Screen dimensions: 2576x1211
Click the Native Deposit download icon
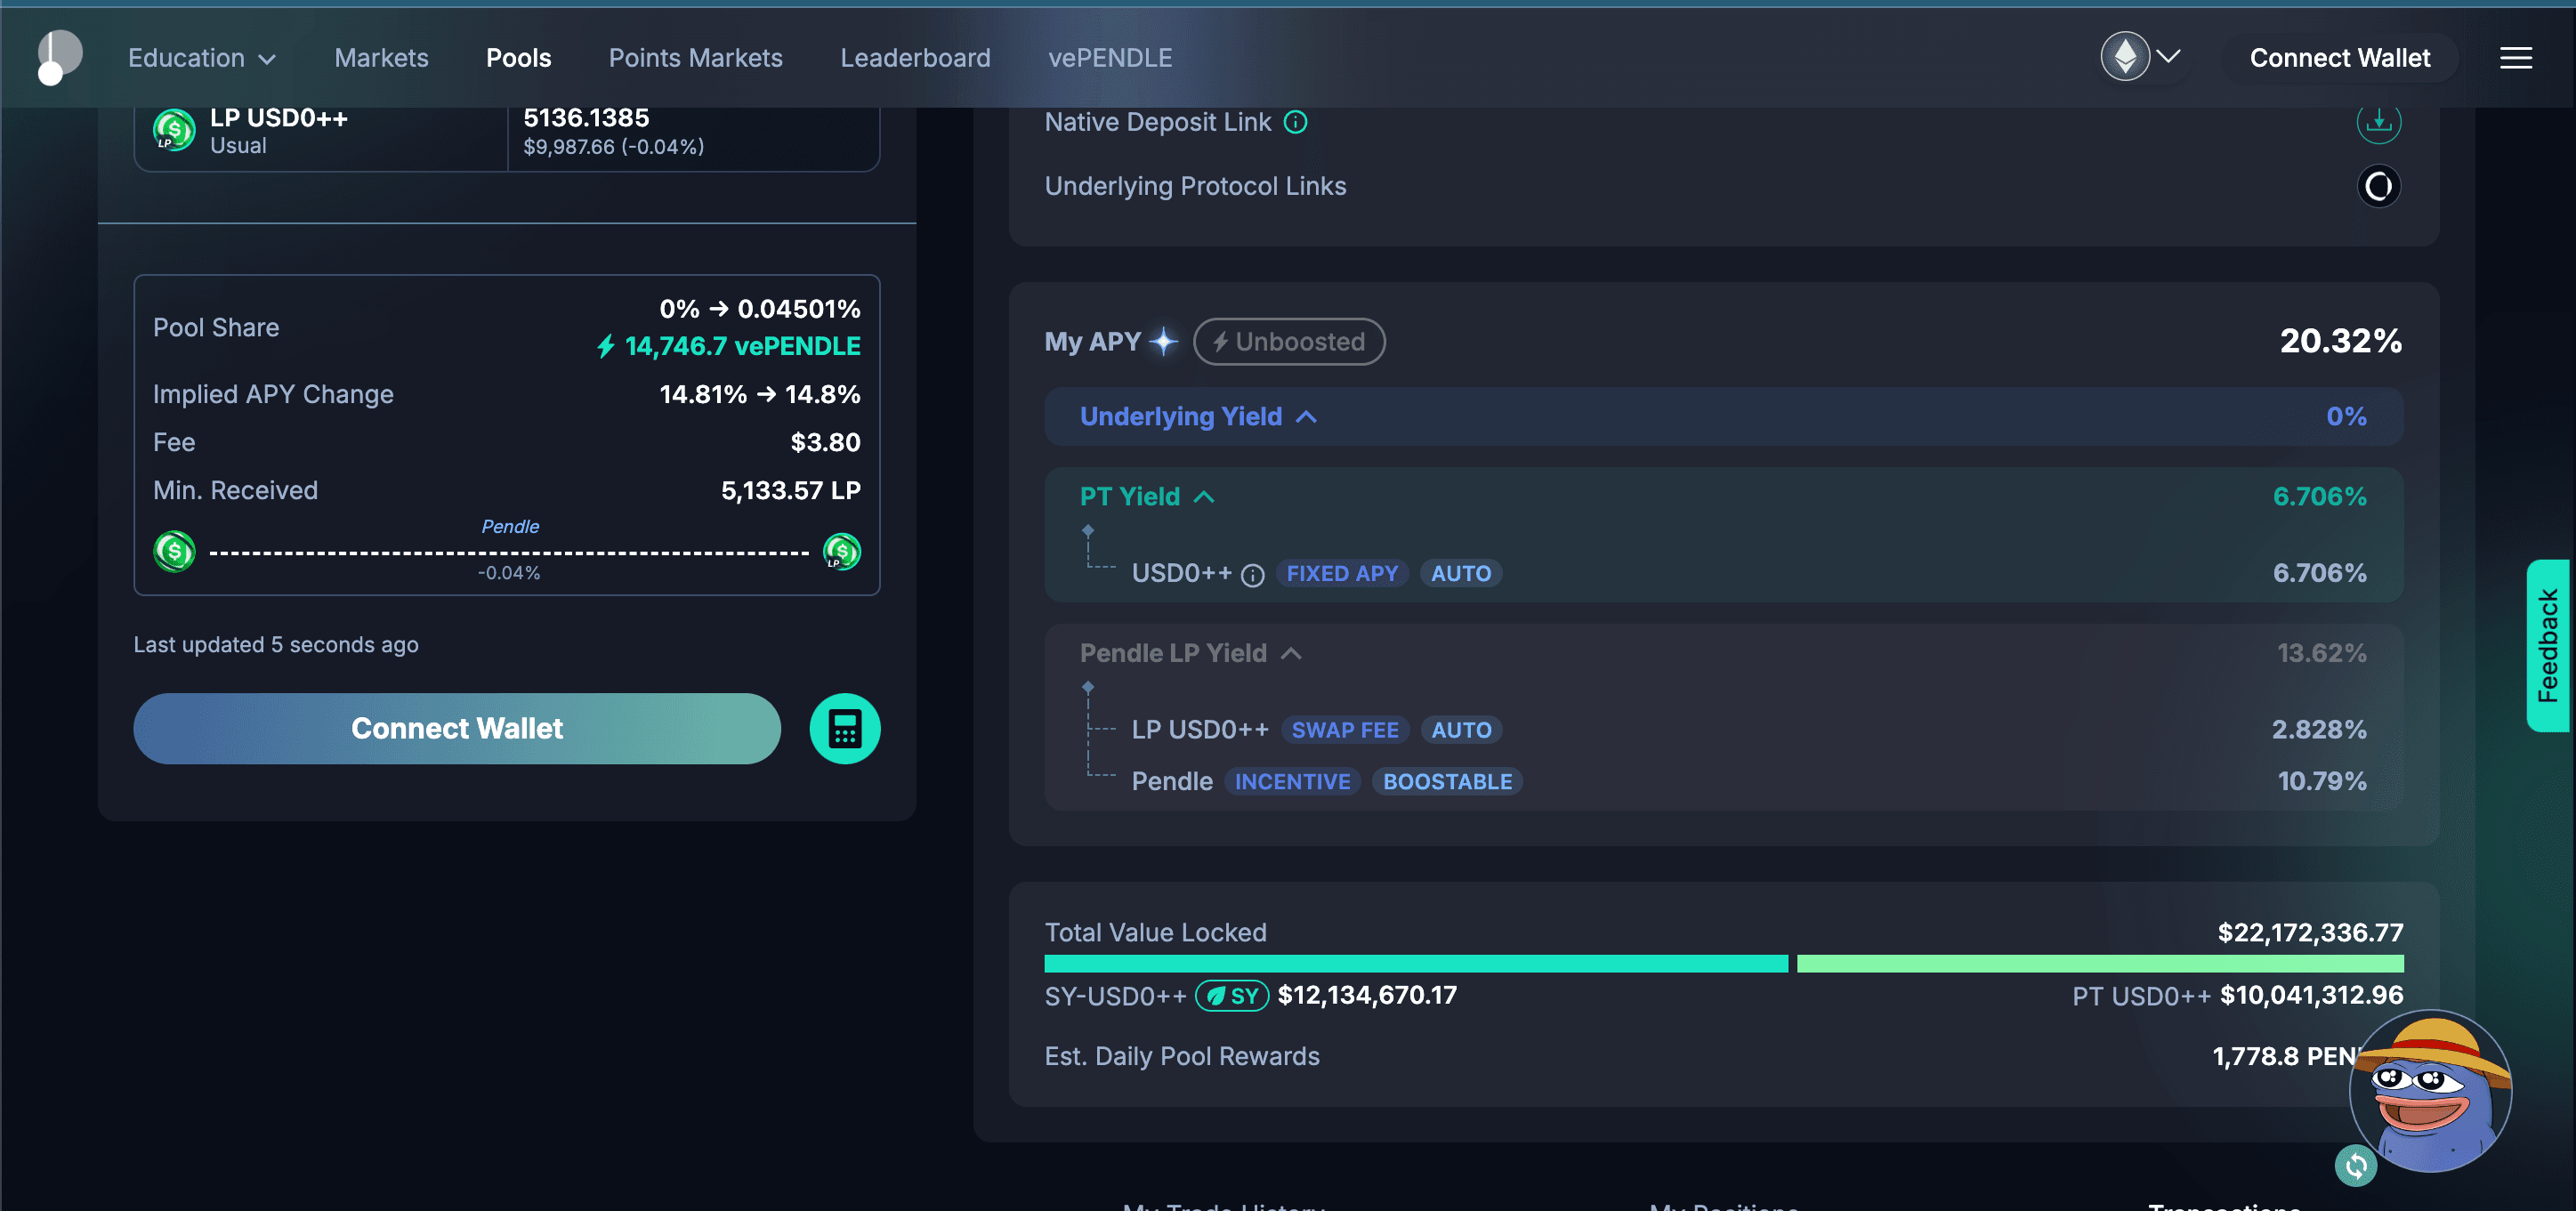coord(2379,122)
